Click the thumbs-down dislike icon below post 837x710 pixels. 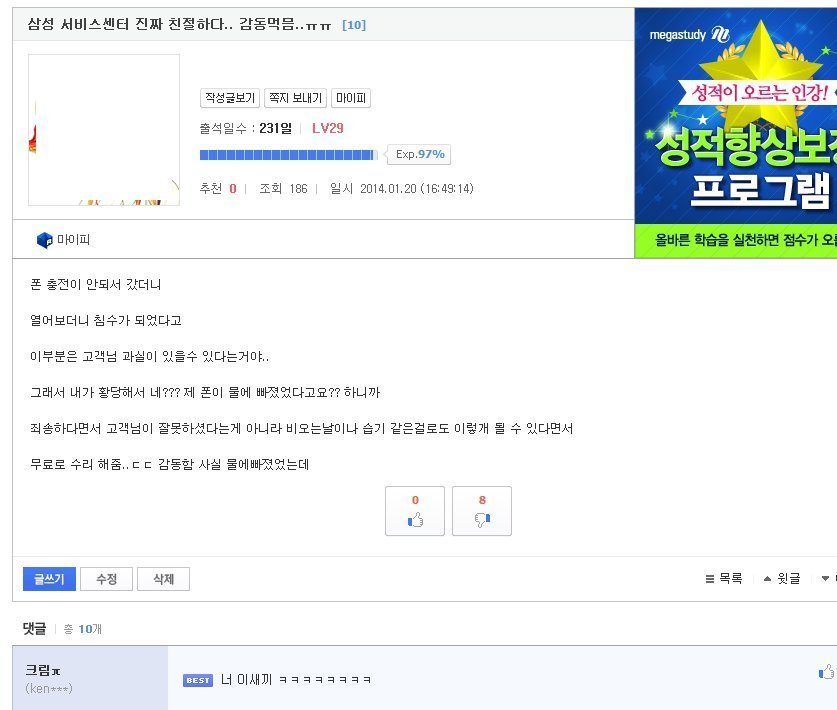(x=482, y=519)
